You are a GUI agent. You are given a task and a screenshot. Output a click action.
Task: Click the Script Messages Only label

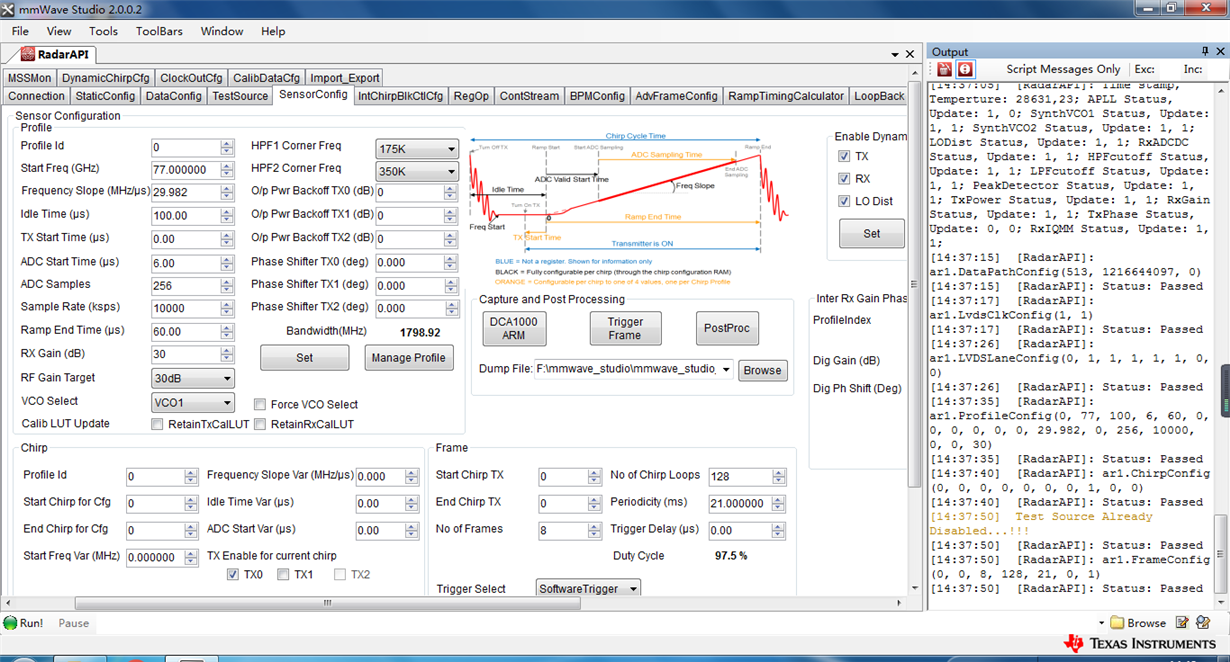click(x=1063, y=69)
